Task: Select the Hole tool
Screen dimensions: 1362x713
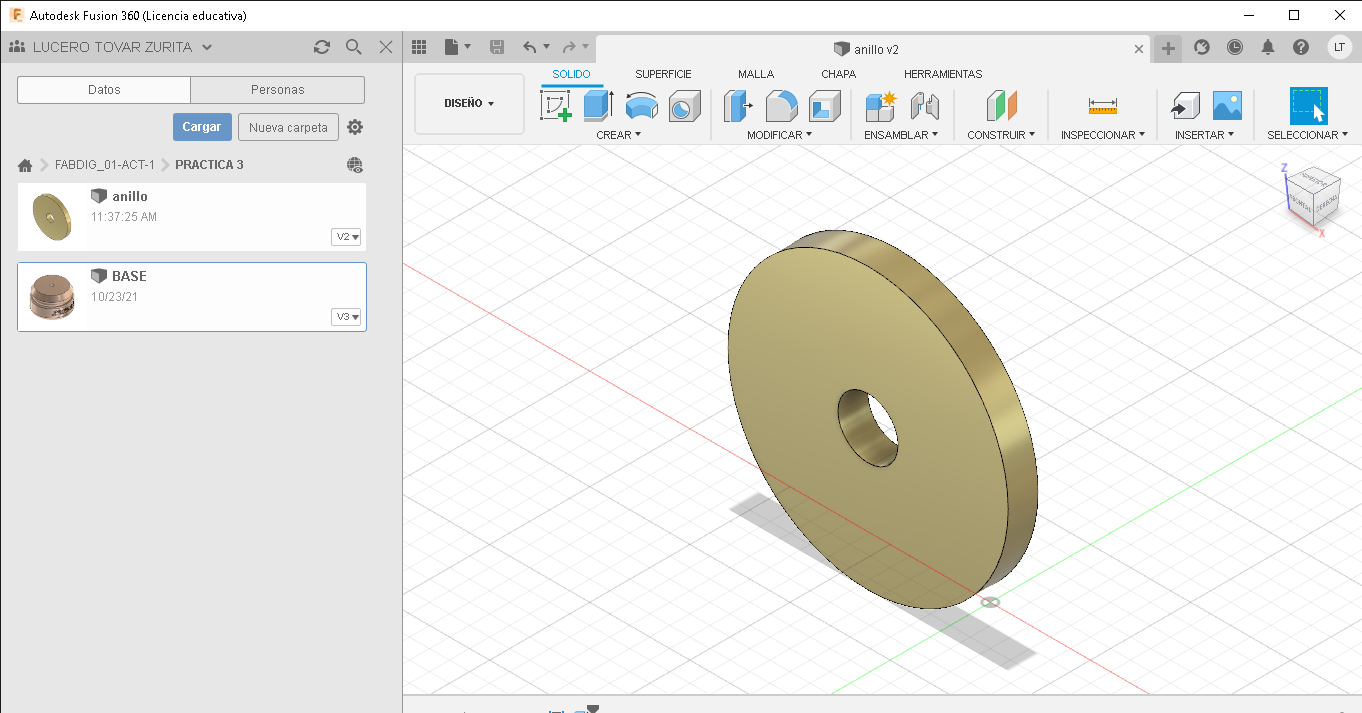Action: pyautogui.click(x=684, y=106)
